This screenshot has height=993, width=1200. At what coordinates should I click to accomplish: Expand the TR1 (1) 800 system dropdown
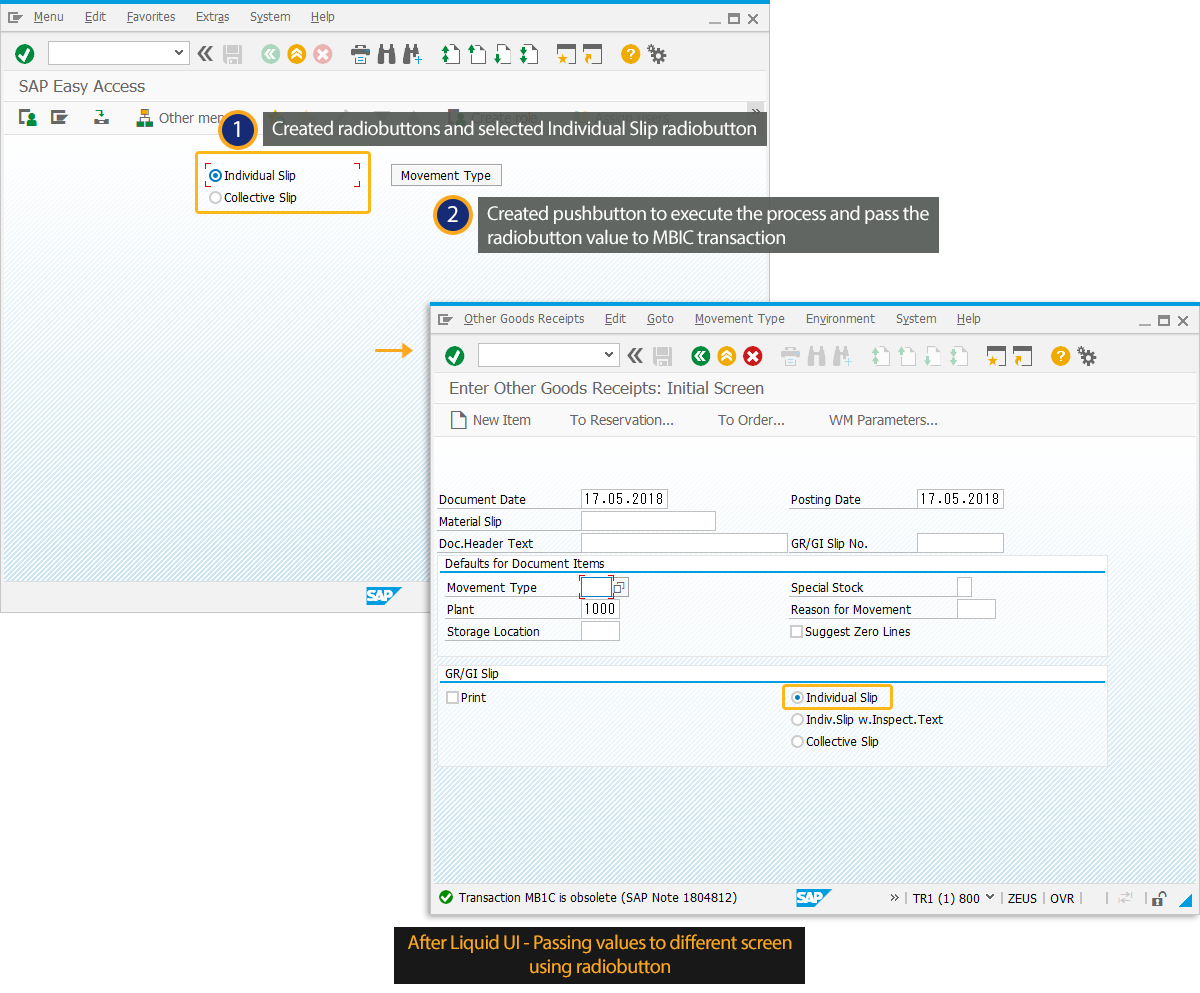[990, 897]
